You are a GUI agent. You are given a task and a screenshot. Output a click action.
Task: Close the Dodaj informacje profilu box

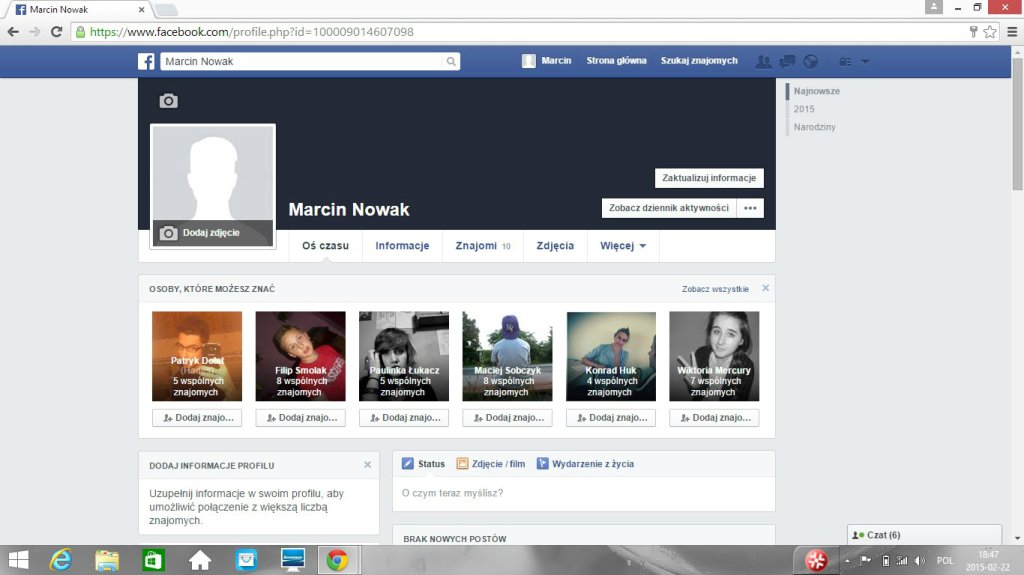point(368,465)
